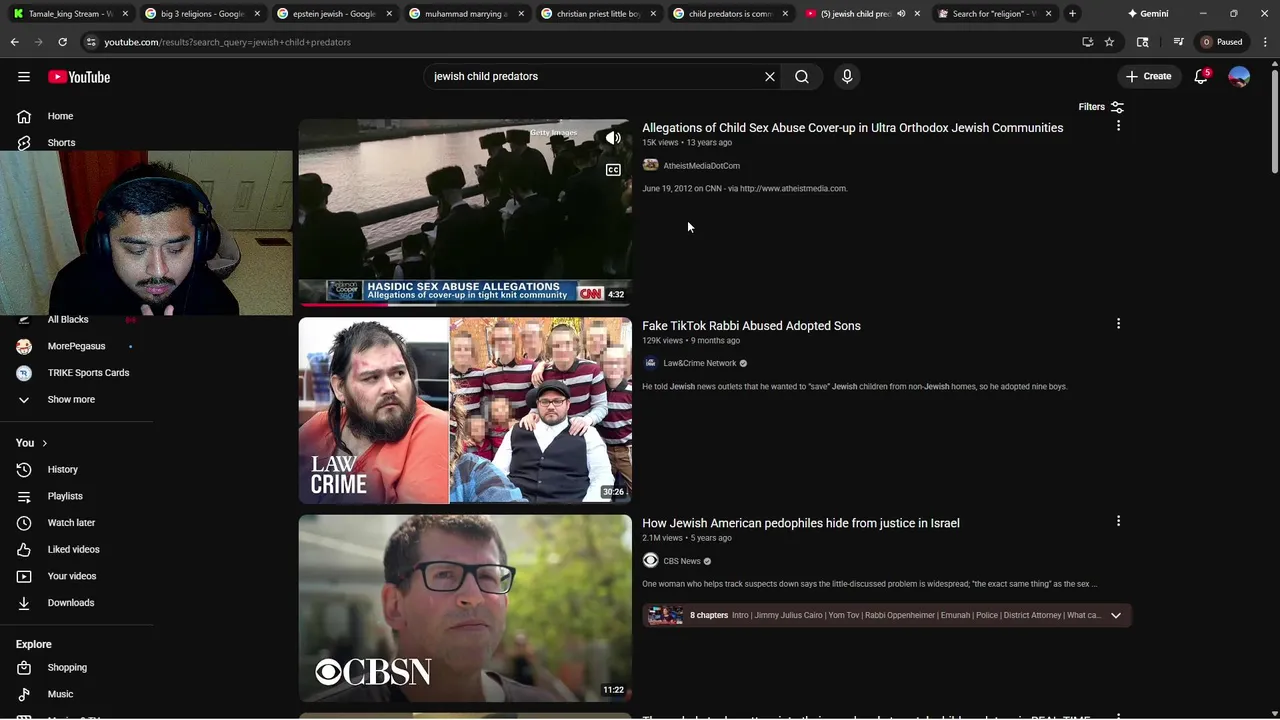Screen dimensions: 1280x720
Task: Click the YouTube logo
Action: 79,77
